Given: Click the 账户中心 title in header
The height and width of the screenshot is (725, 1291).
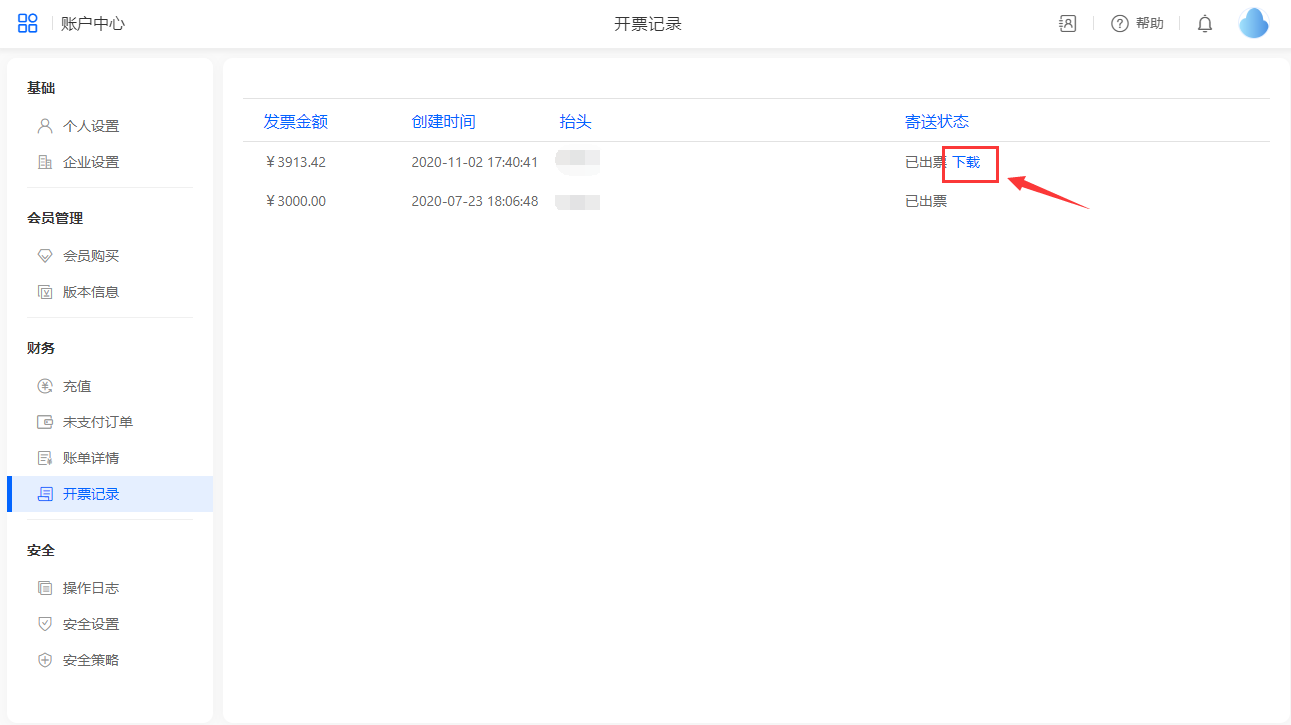Looking at the screenshot, I should (93, 24).
